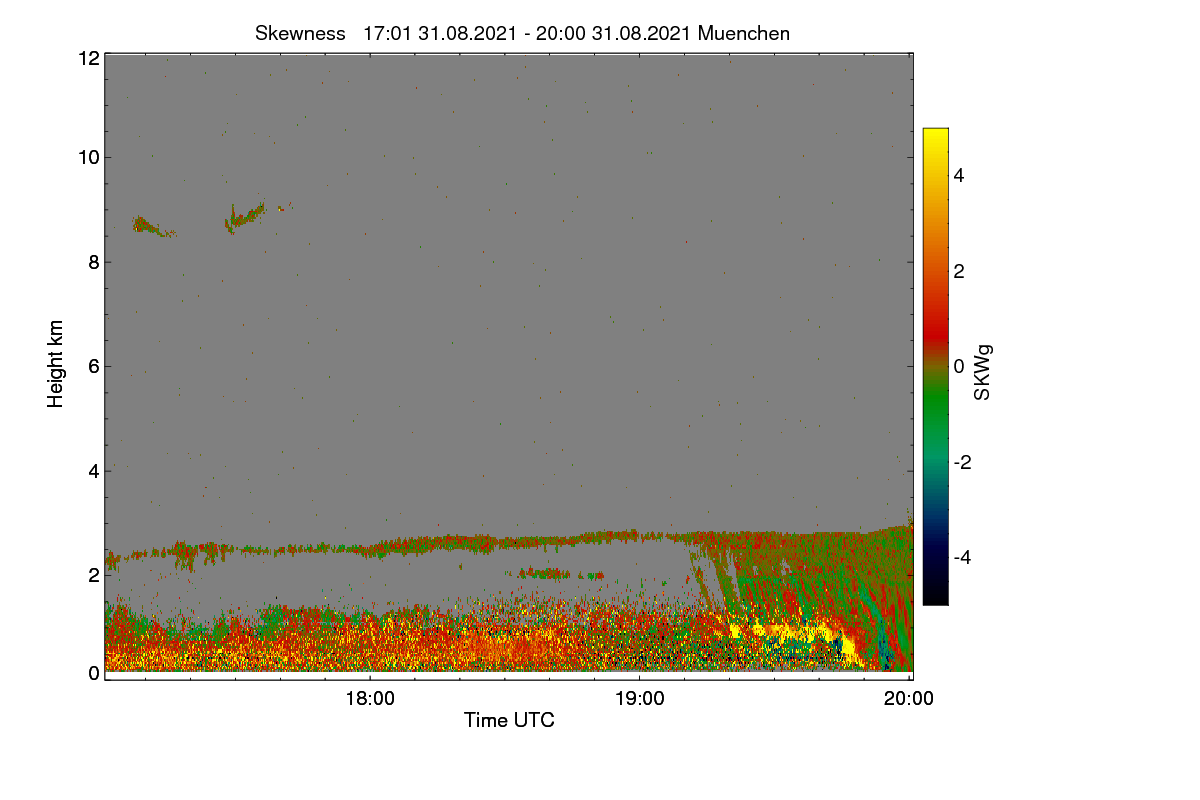Click the height tick label 10
Image resolution: width=1200 pixels, height=800 pixels.
[x=88, y=157]
